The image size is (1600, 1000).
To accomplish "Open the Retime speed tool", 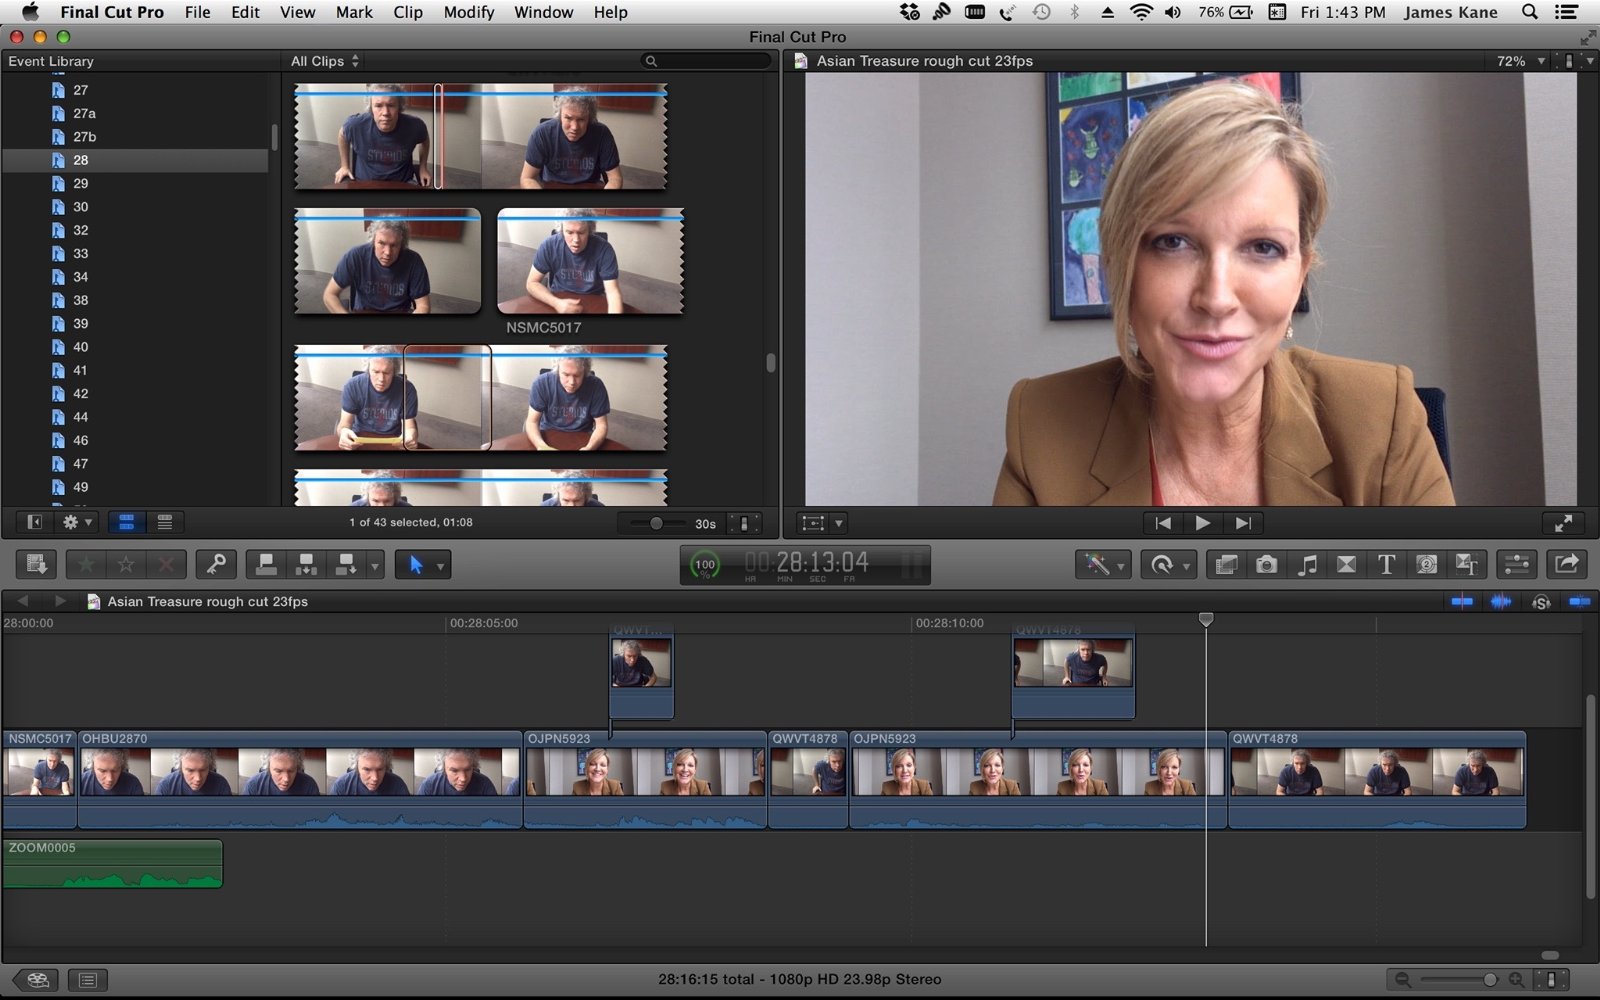I will [x=1168, y=565].
